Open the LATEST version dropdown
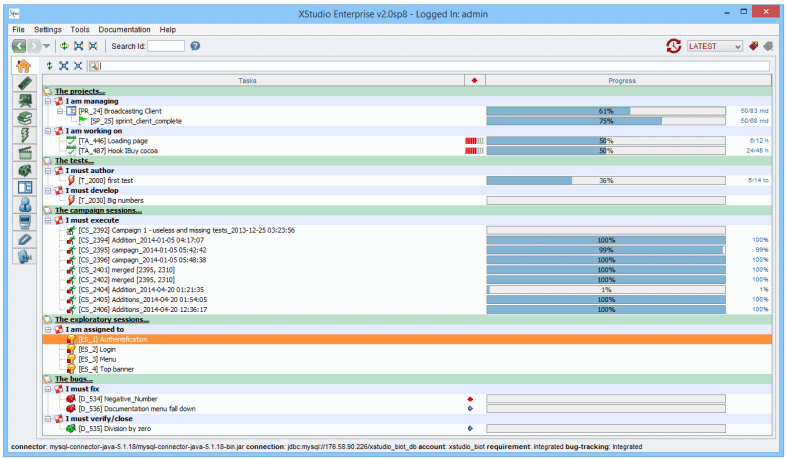The width and height of the screenshot is (786, 459). tap(714, 46)
